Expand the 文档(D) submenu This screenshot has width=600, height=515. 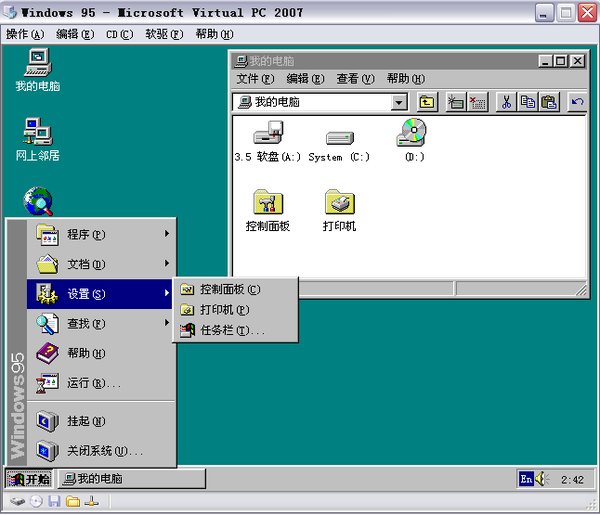[101, 264]
